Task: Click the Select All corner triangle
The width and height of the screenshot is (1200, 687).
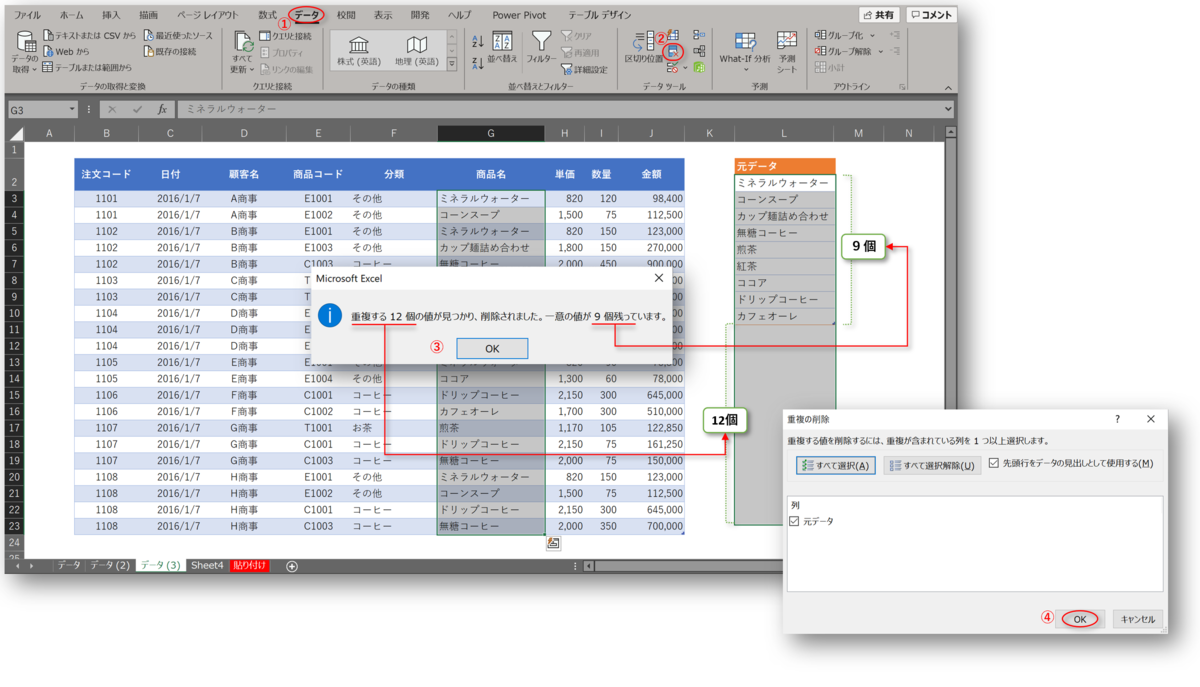Action: (16, 134)
